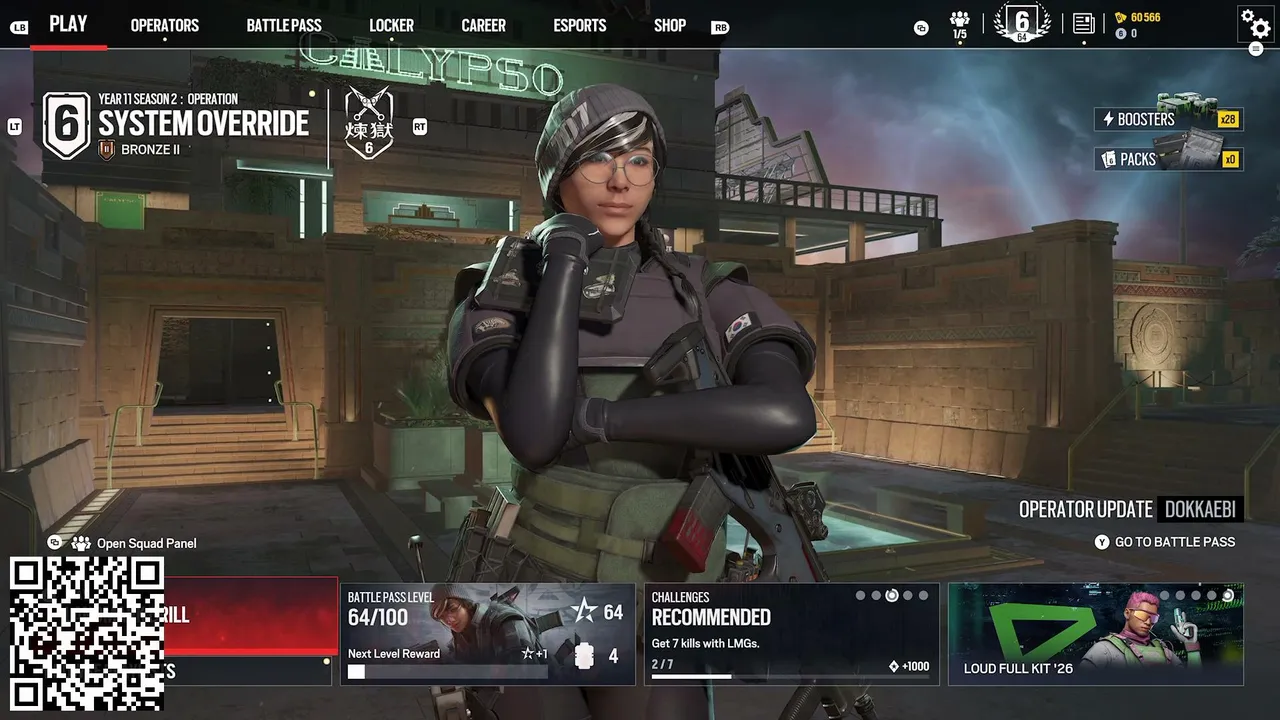Click the Boosters lightning bolt icon

pyautogui.click(x=1108, y=119)
